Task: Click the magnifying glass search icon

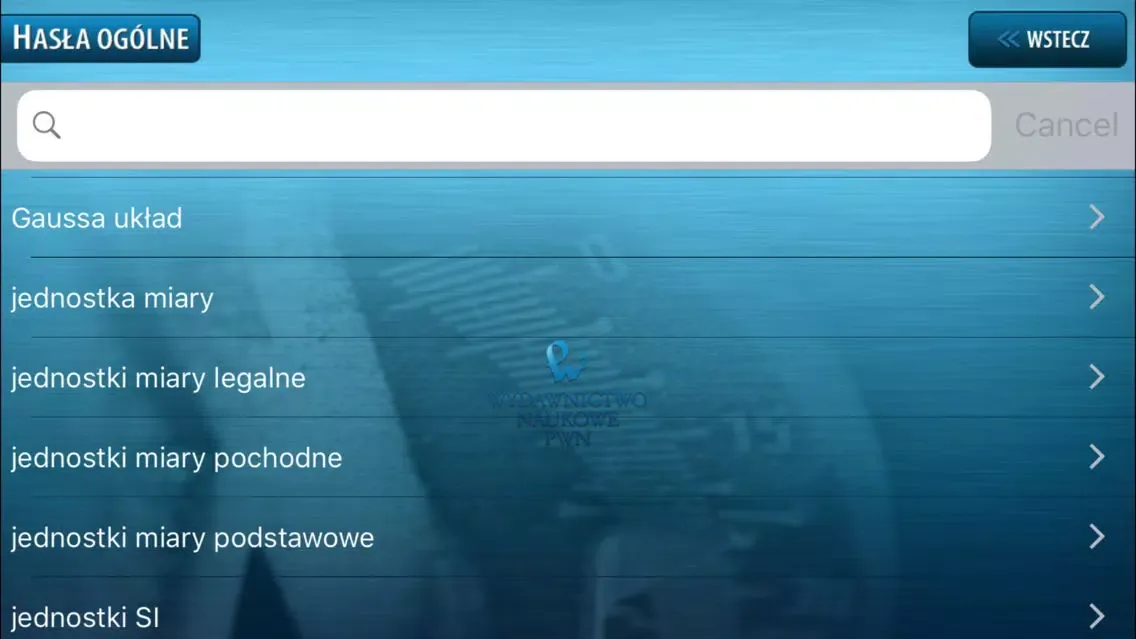Action: pyautogui.click(x=46, y=125)
